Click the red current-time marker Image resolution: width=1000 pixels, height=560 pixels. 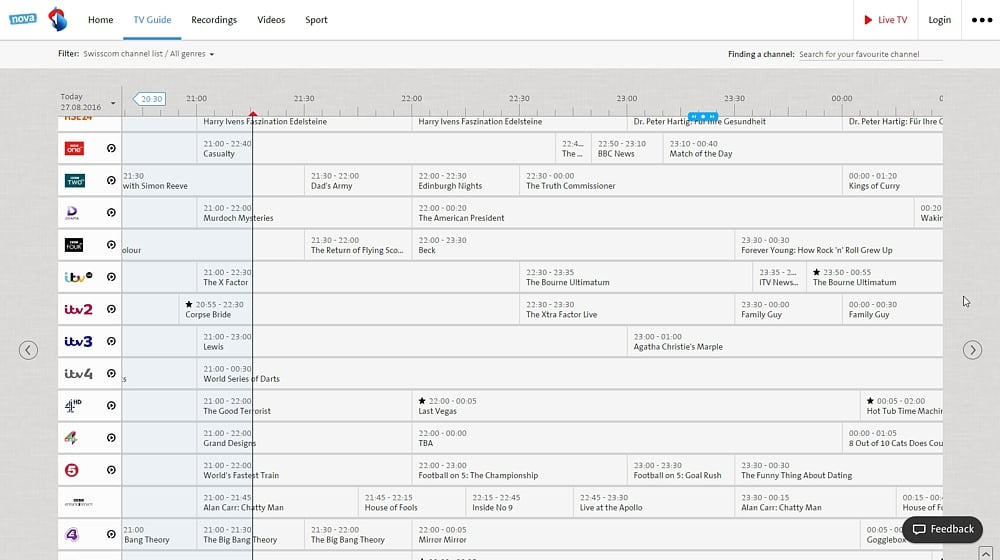[x=253, y=114]
